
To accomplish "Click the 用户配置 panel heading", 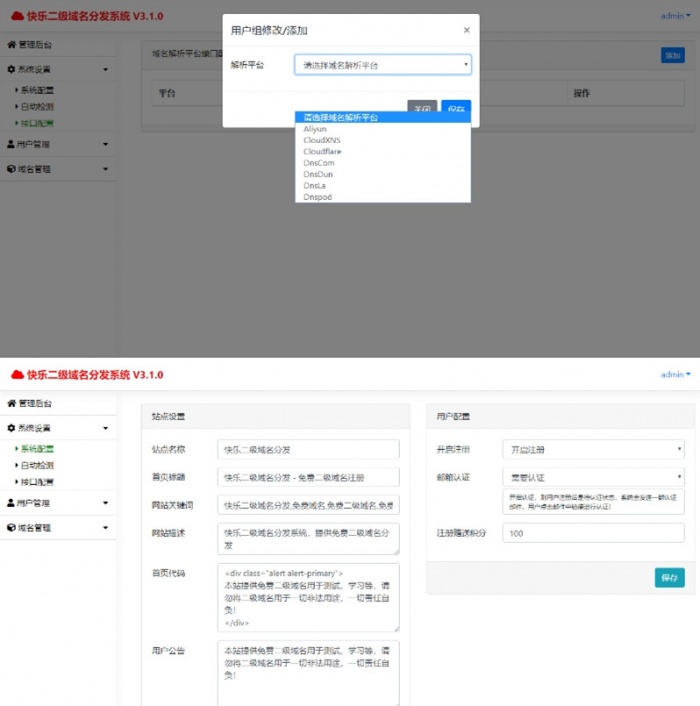I will pos(453,416).
